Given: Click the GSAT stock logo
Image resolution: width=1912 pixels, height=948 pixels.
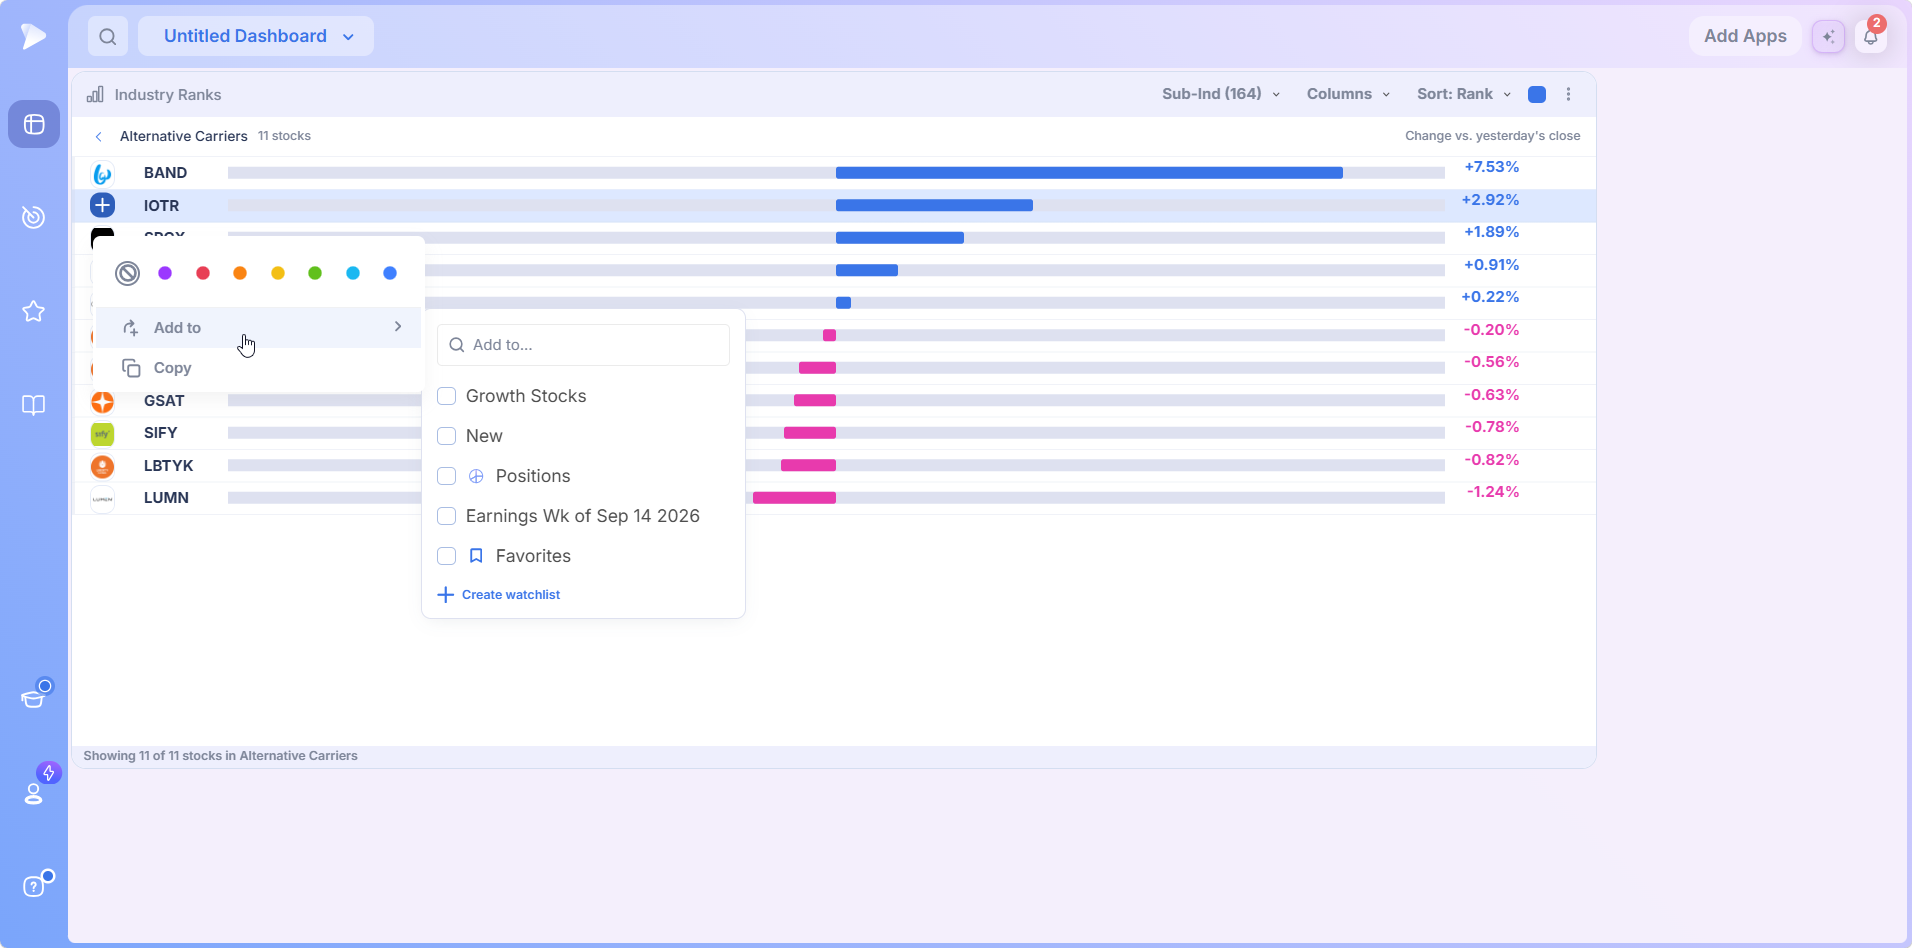Looking at the screenshot, I should [x=102, y=401].
